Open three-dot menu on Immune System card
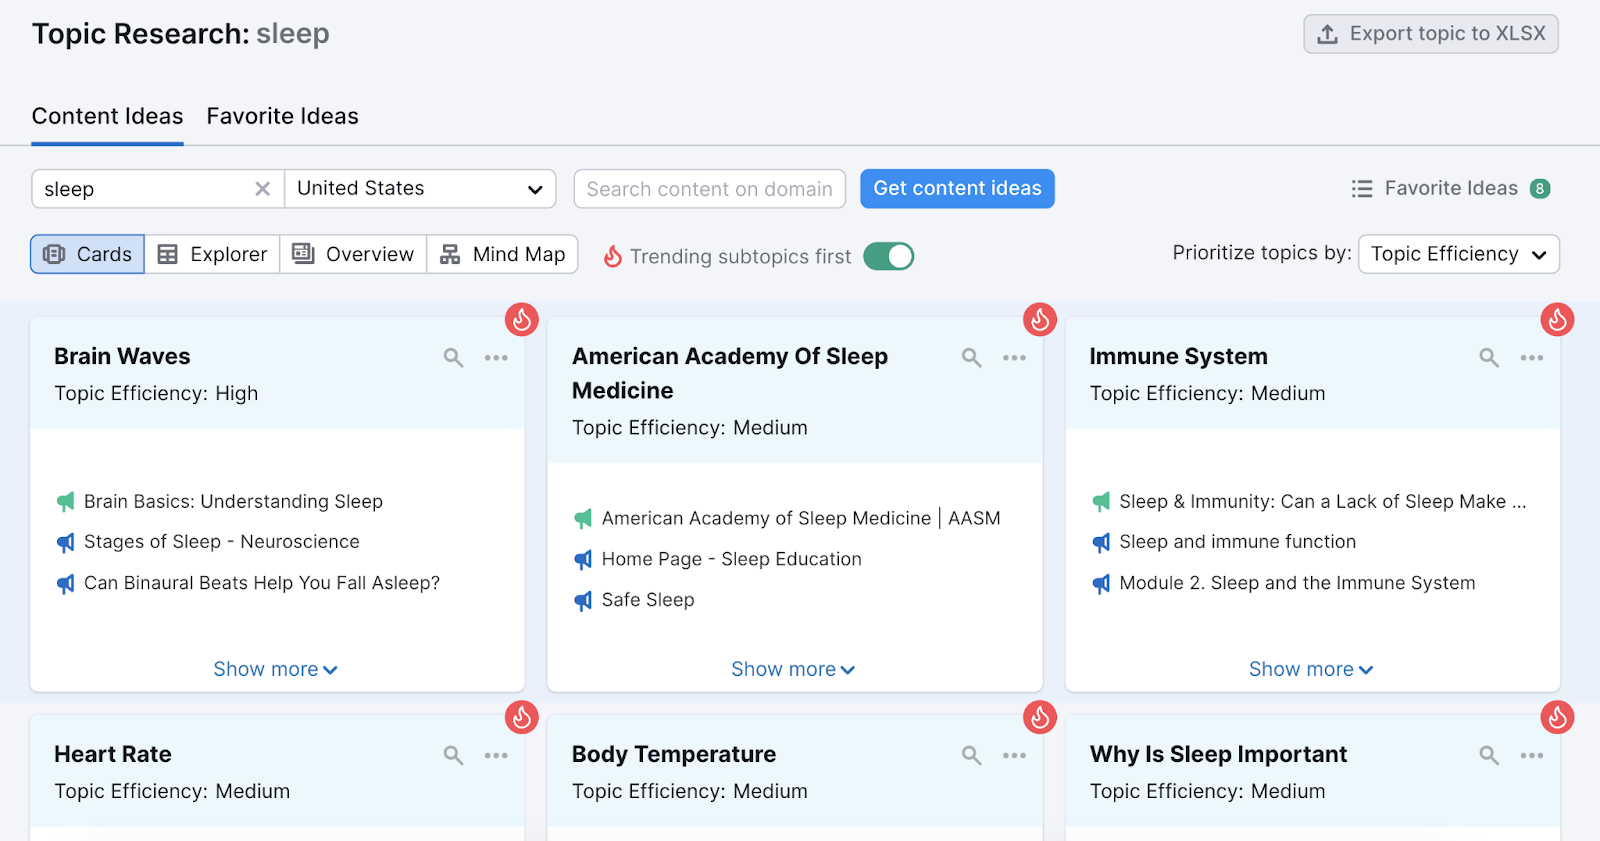 pos(1531,358)
